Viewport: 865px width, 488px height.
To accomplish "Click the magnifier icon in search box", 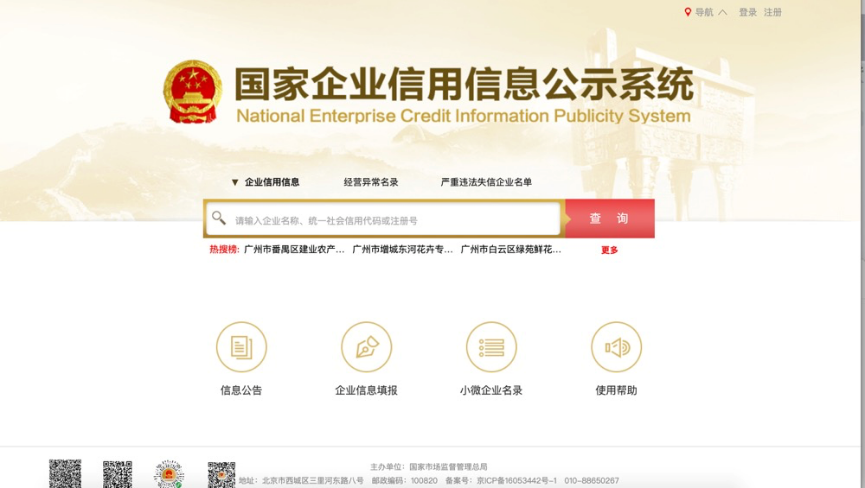I will pos(218,218).
